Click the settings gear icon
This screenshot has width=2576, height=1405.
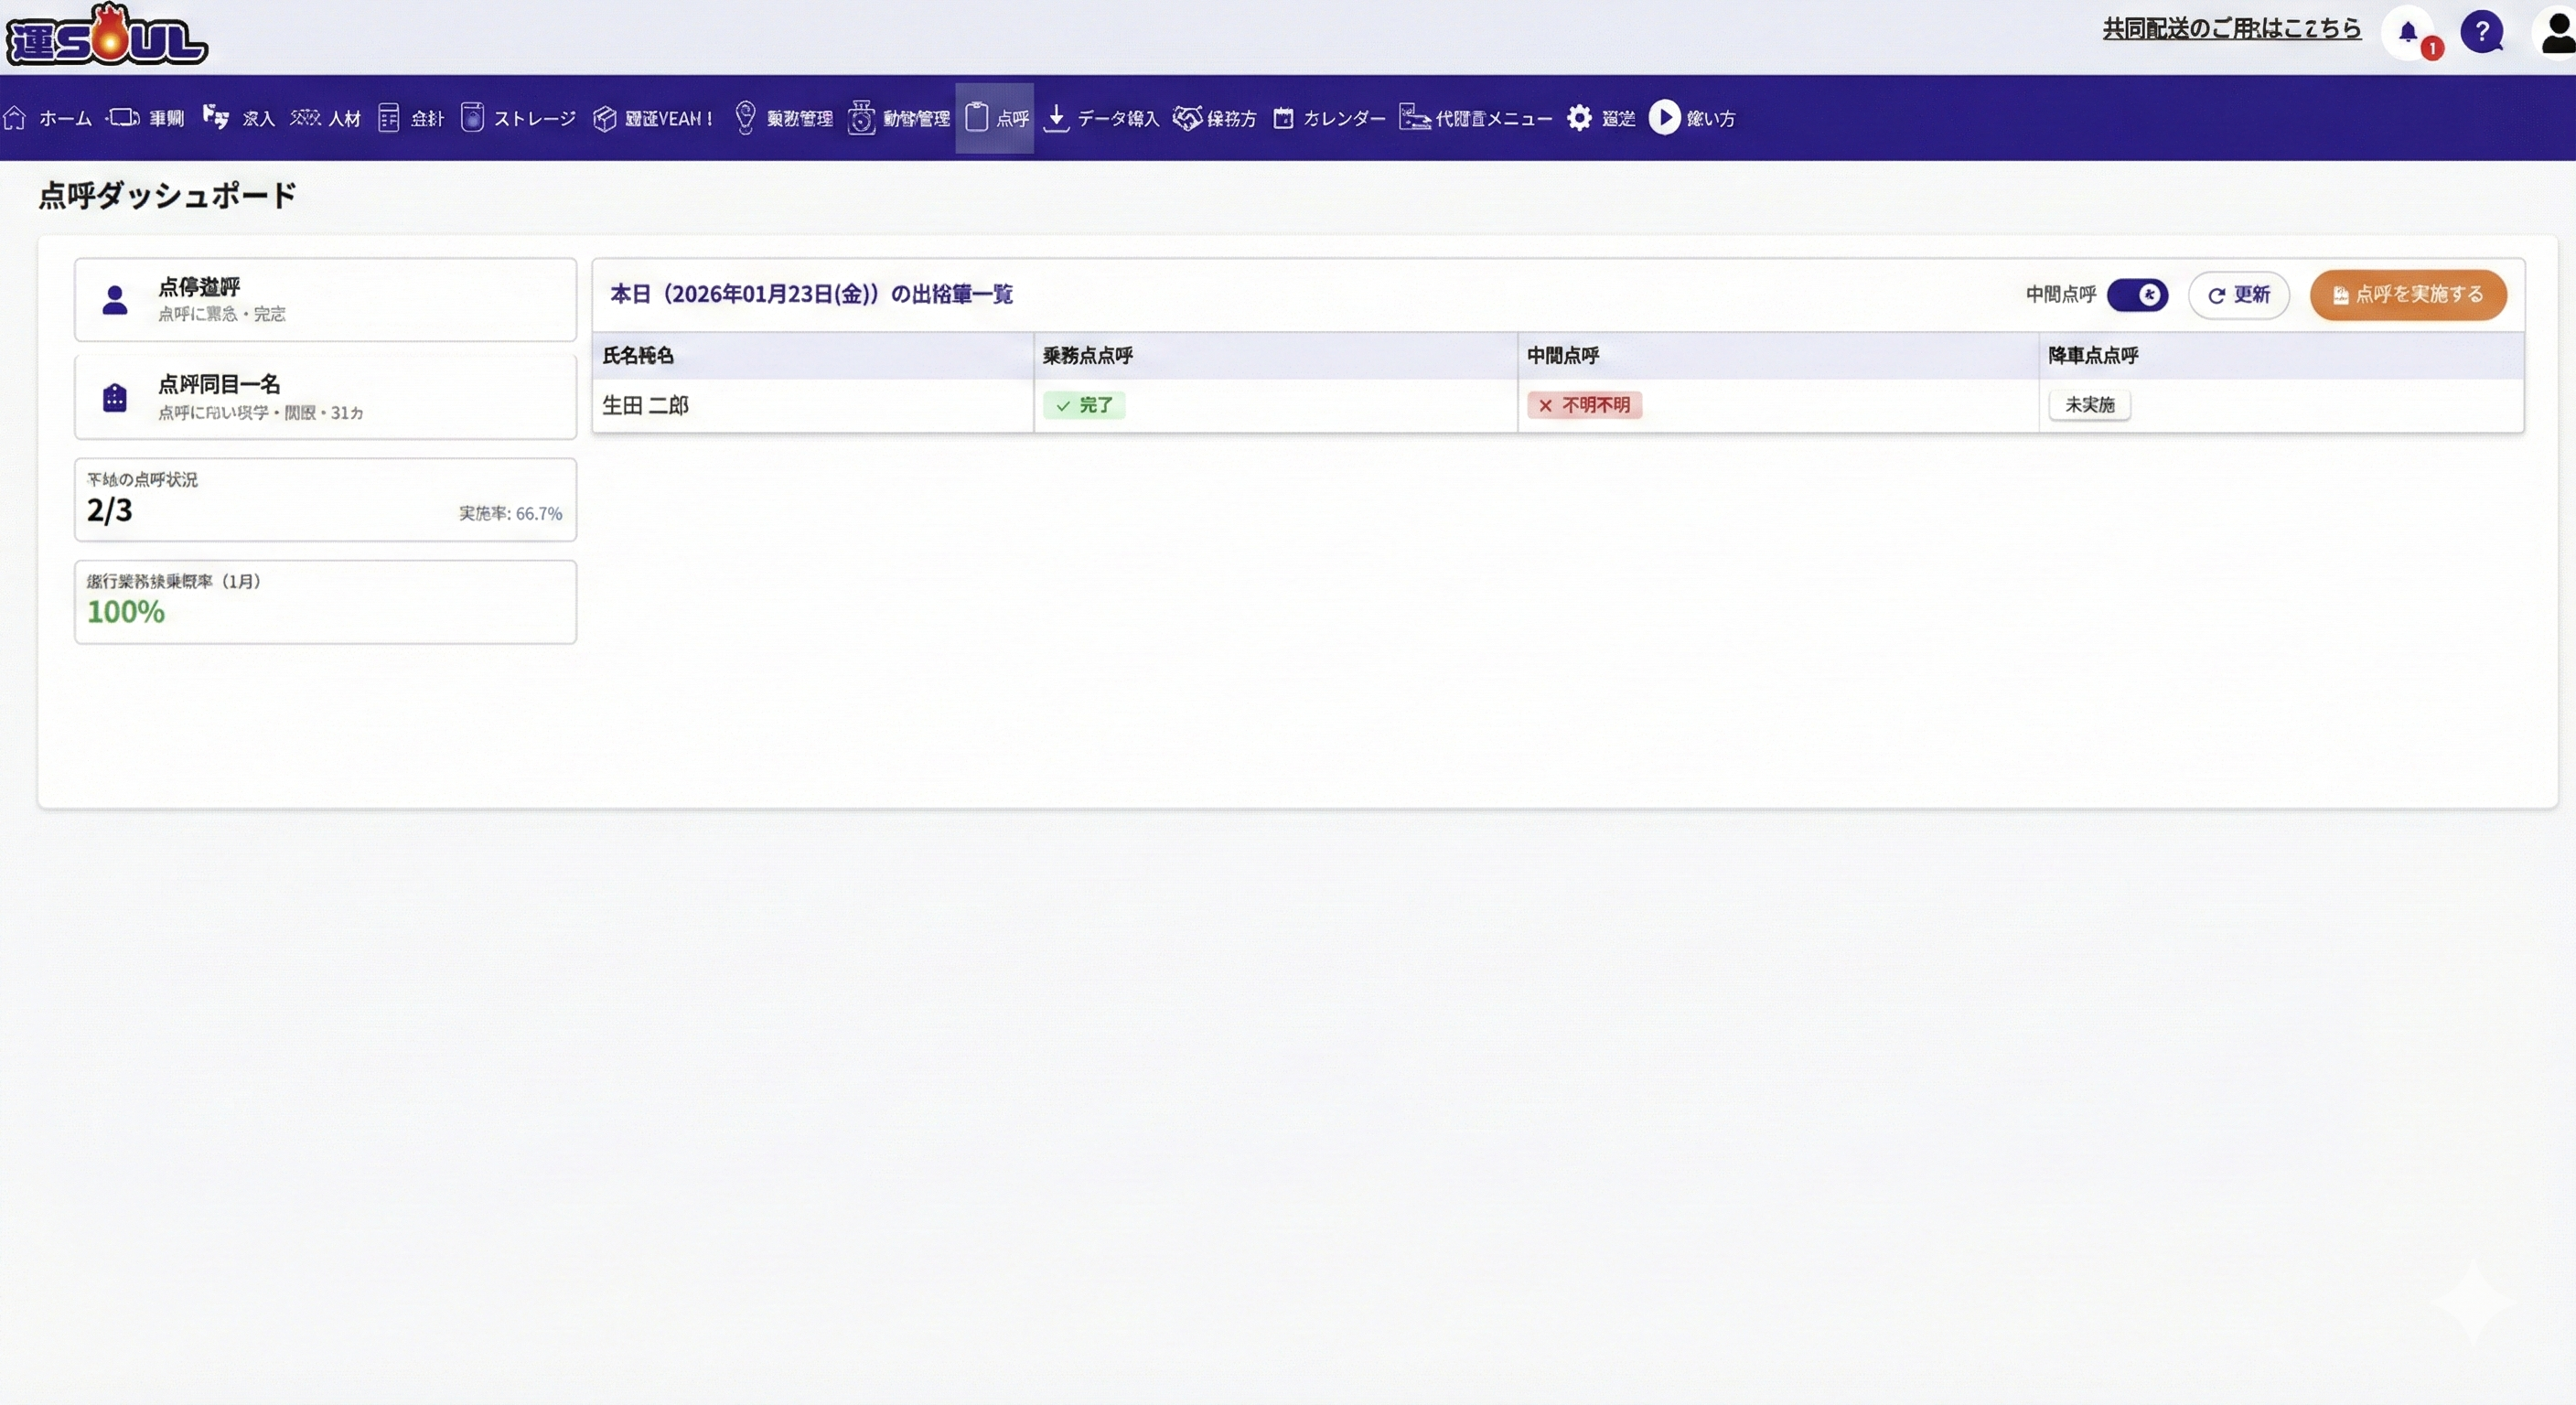click(1579, 118)
